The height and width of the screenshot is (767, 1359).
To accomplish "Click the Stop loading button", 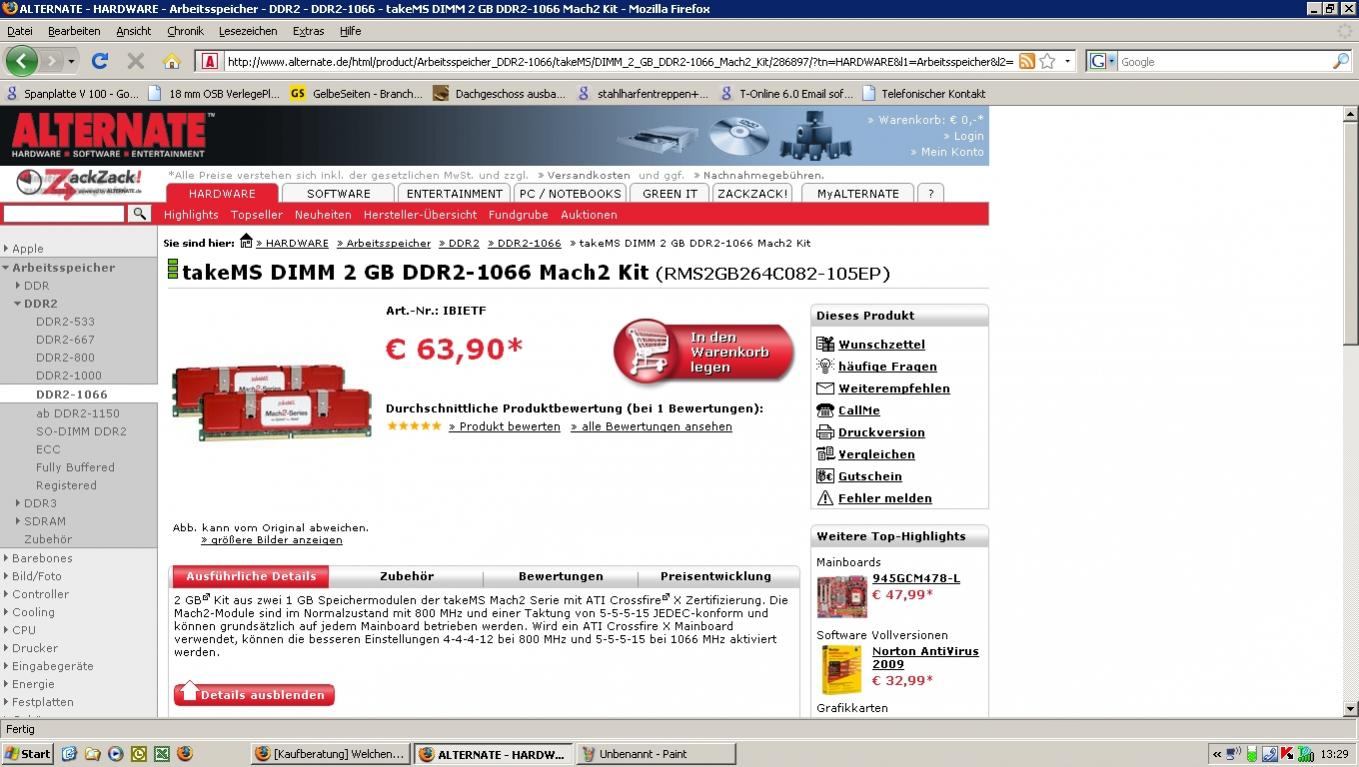I will click(x=136, y=61).
